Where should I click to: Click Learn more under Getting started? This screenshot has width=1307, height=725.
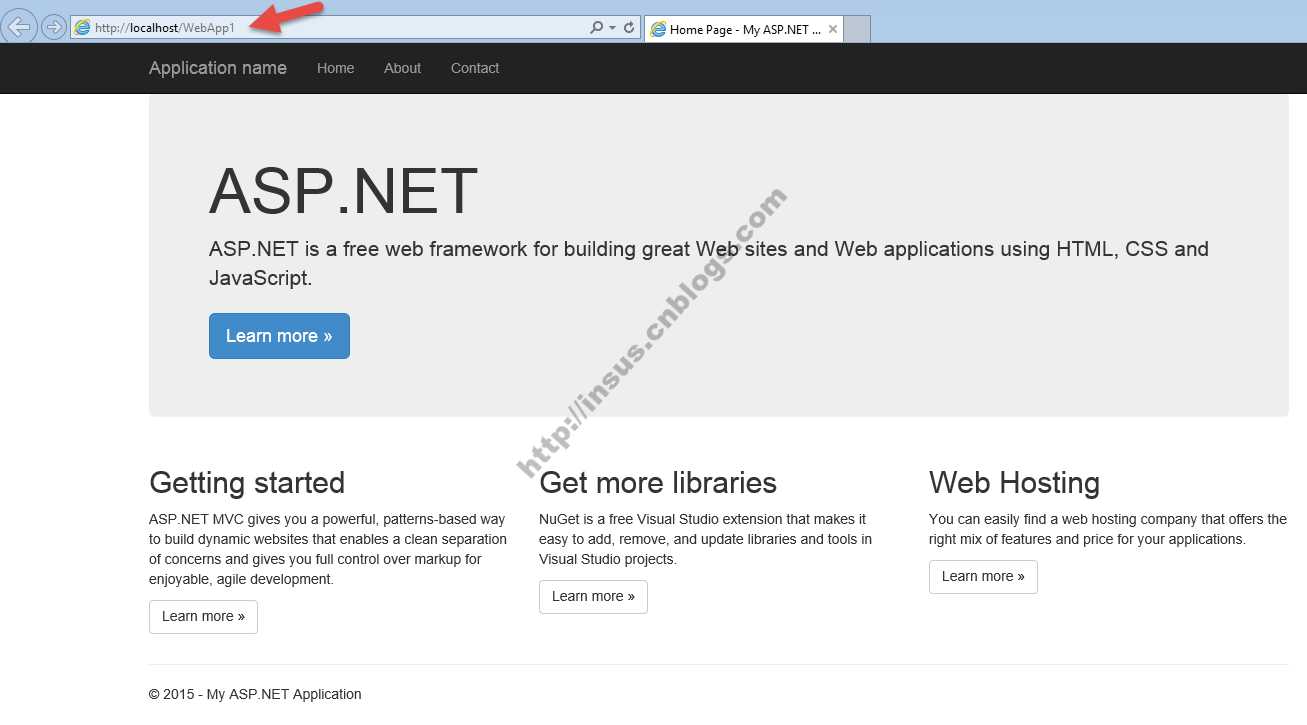(x=203, y=616)
